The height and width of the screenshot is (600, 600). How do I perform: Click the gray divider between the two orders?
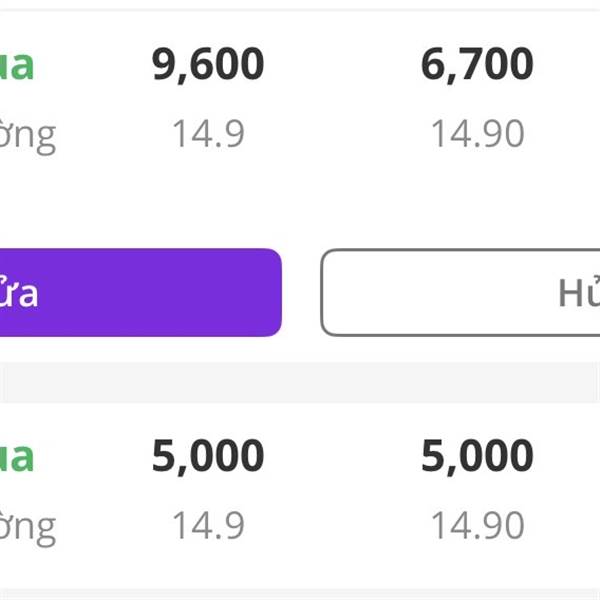pos(300,382)
